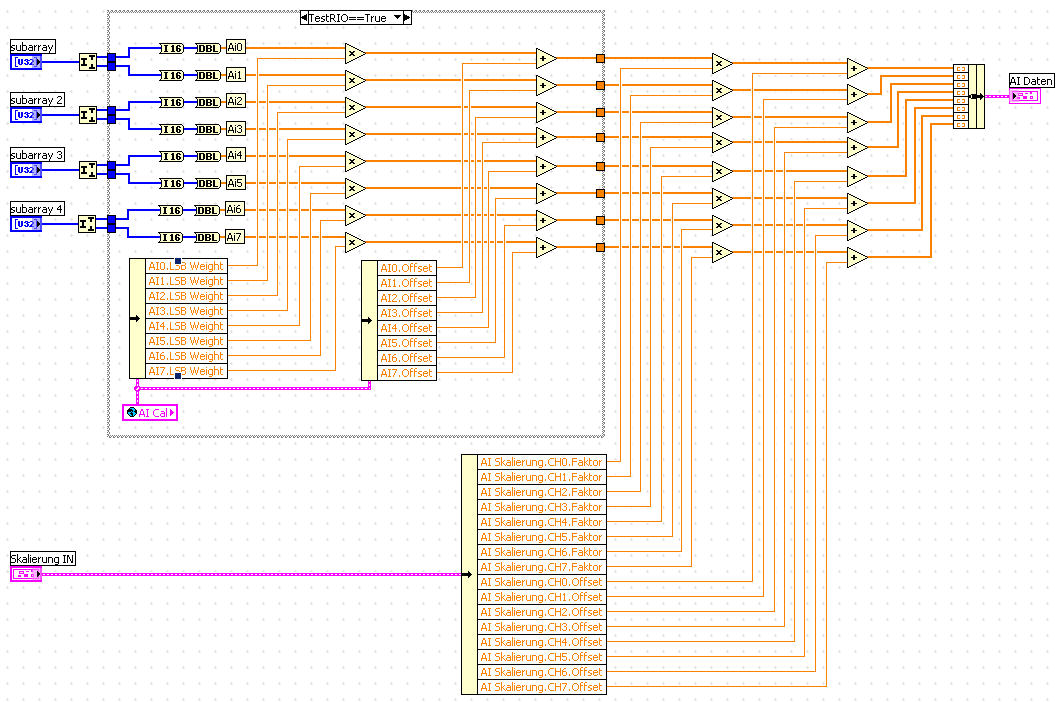Click the split number node after subarray 4
Screen dimensions: 1062x702
(88, 224)
